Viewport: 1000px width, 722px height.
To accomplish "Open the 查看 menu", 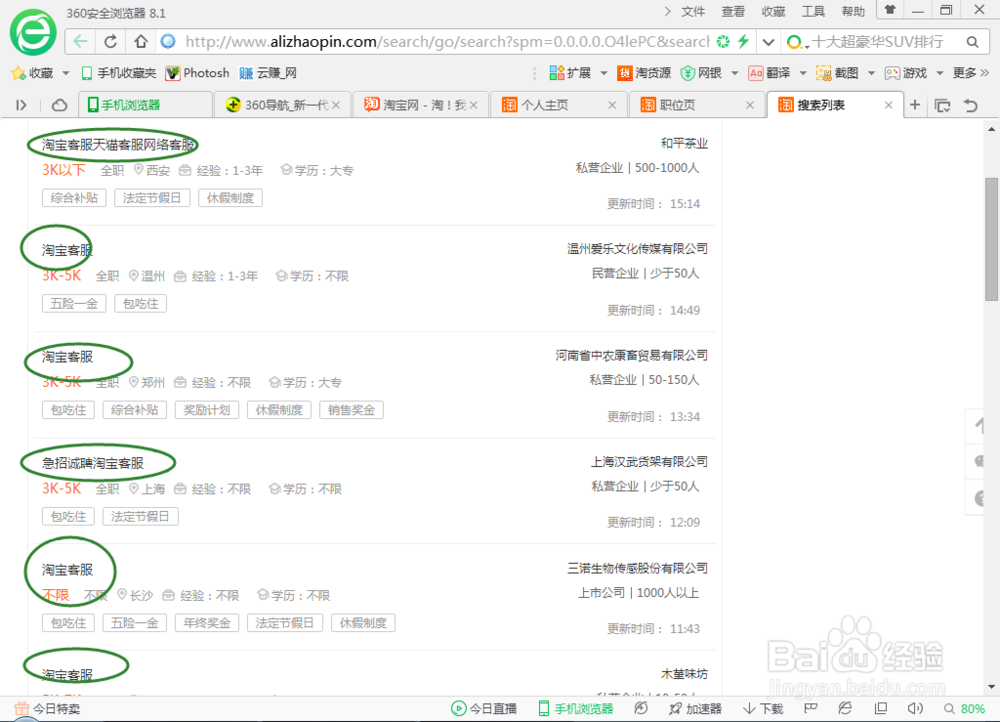I will pyautogui.click(x=733, y=11).
